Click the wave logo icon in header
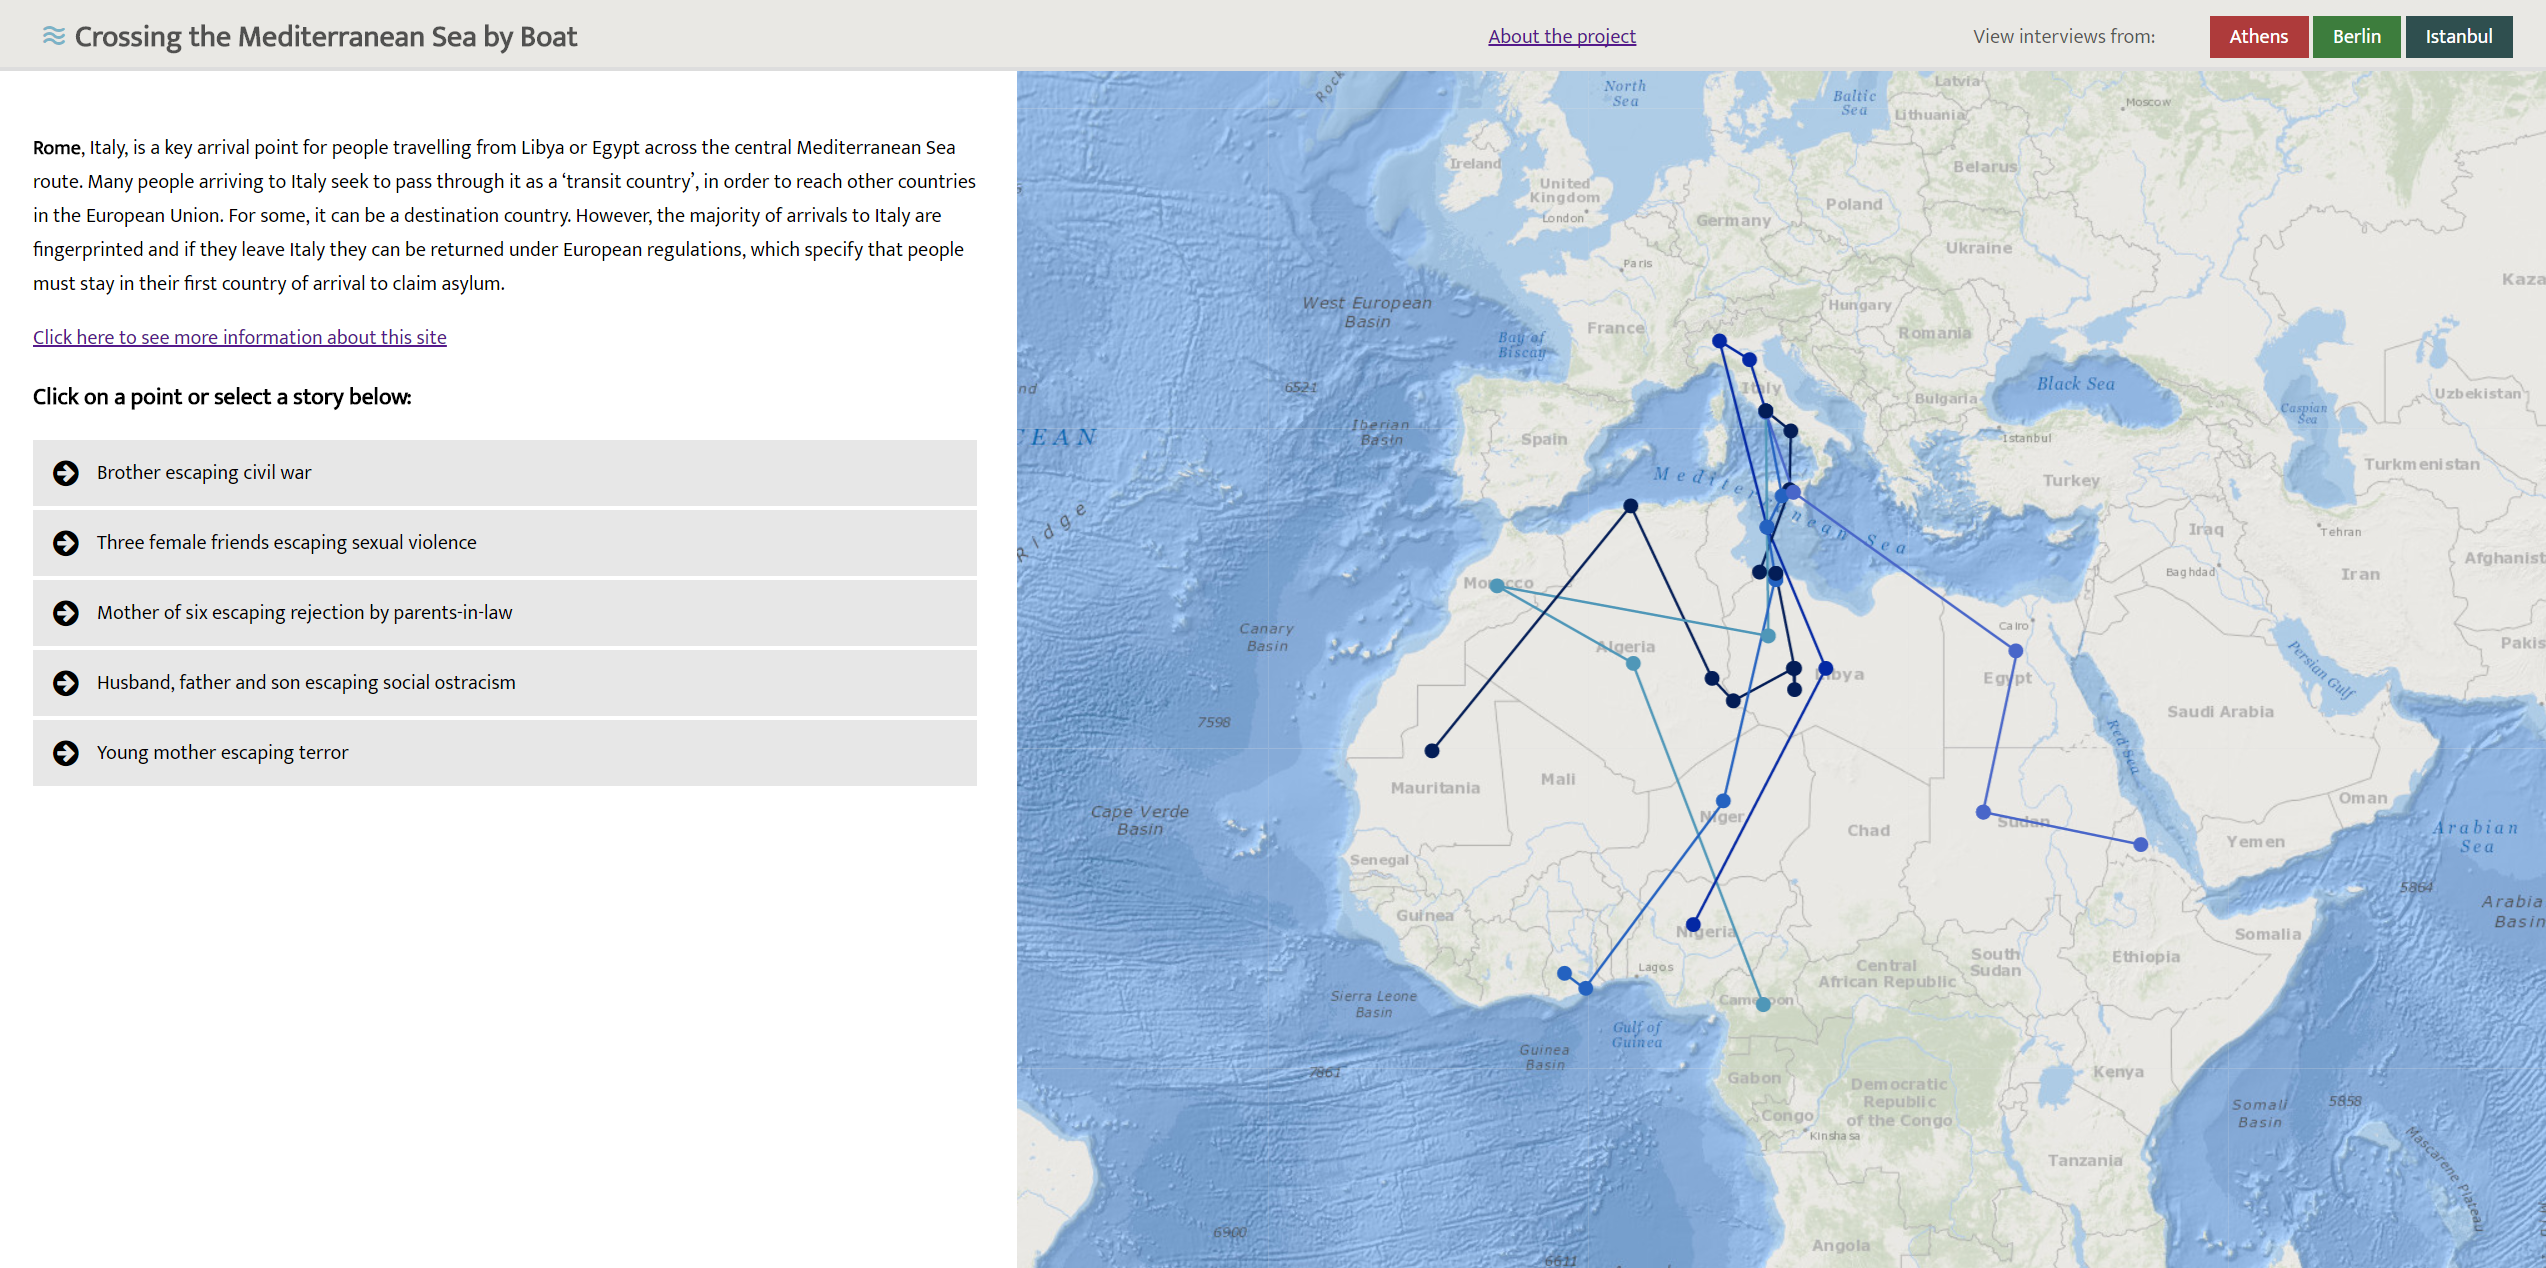Image resolution: width=2546 pixels, height=1268 pixels. point(53,36)
